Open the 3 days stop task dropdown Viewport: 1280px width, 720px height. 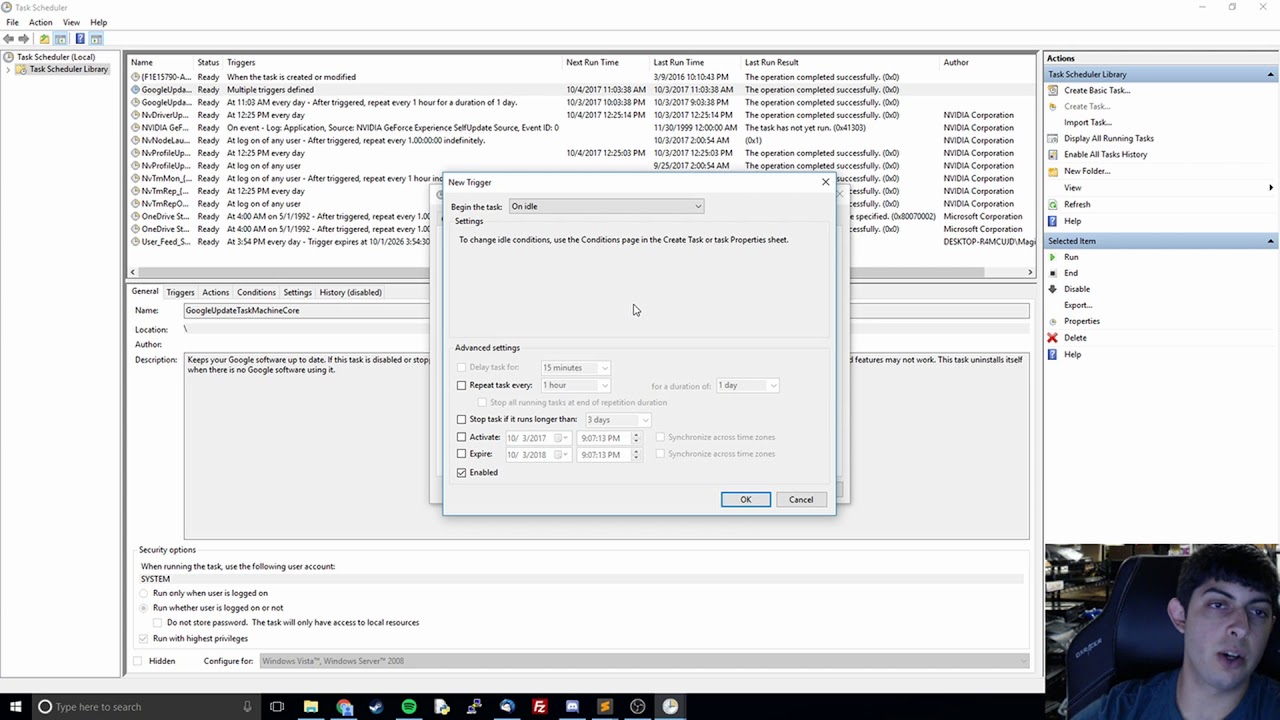(617, 420)
